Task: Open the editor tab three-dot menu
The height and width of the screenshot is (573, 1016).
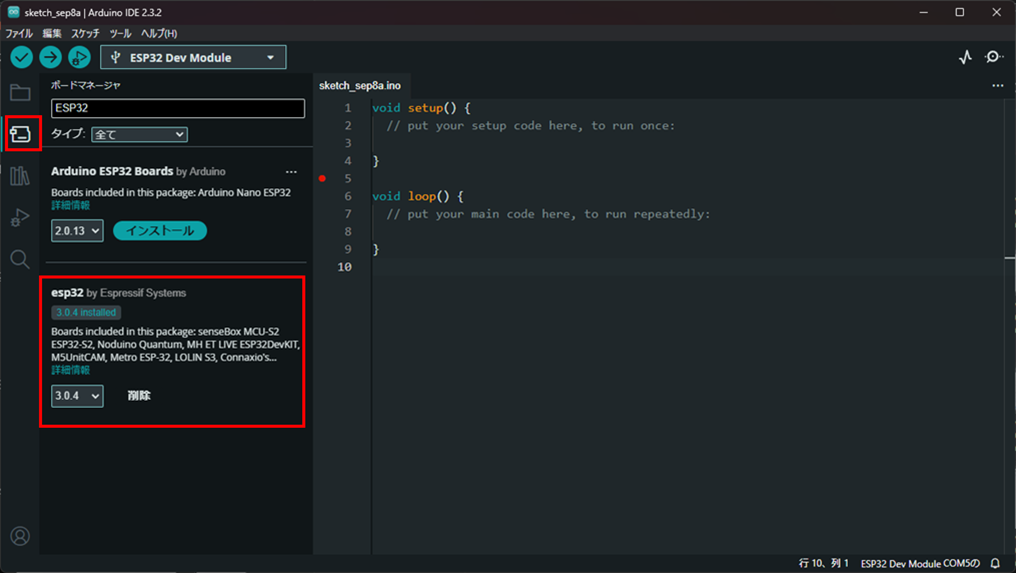Action: click(998, 86)
